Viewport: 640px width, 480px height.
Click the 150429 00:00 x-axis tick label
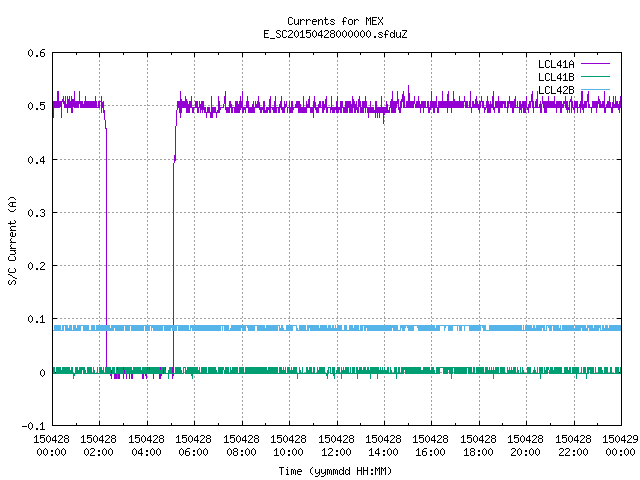pos(620,446)
